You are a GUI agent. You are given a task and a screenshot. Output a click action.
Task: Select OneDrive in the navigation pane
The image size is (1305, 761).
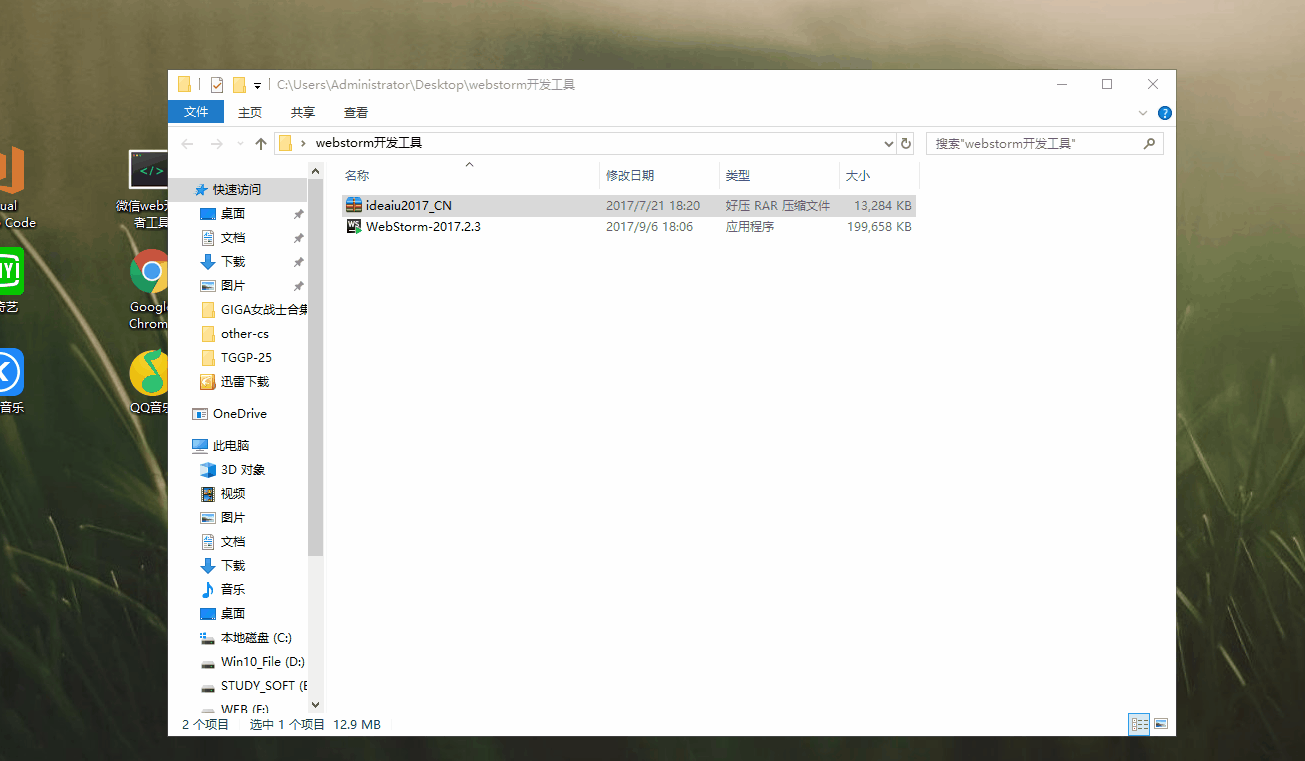239,413
